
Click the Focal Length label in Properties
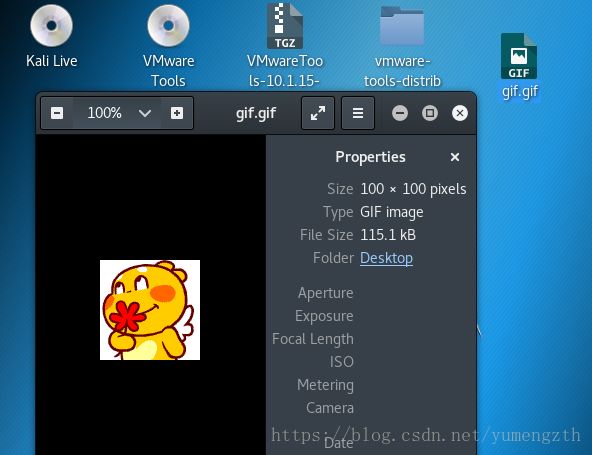(313, 339)
